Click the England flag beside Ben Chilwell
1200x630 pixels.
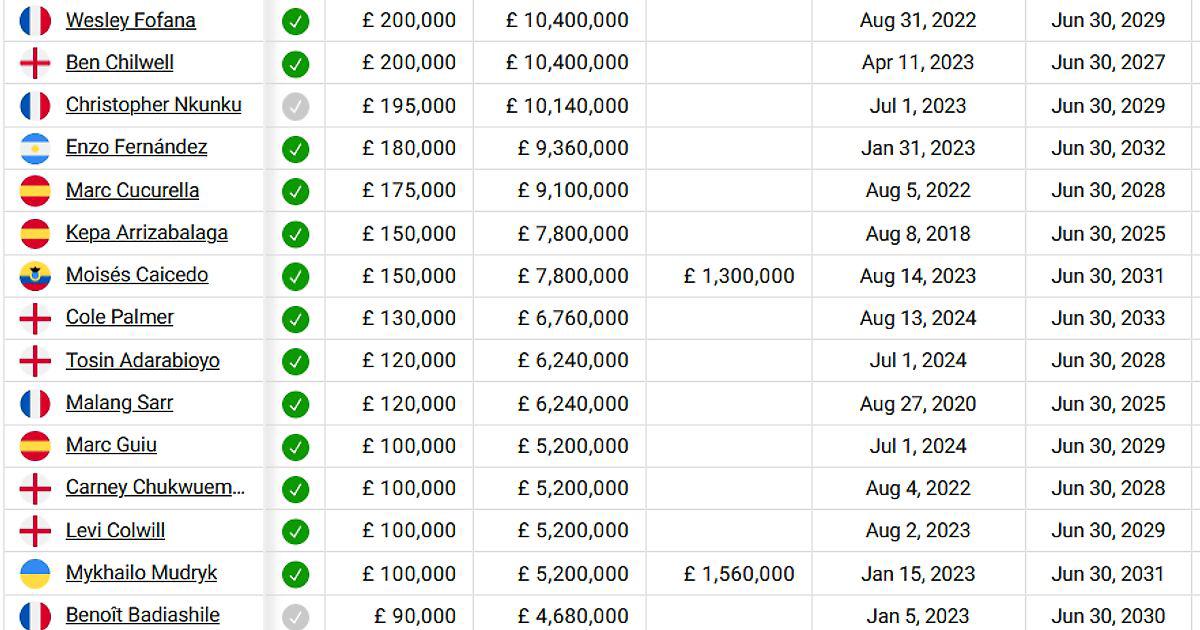click(x=35, y=63)
